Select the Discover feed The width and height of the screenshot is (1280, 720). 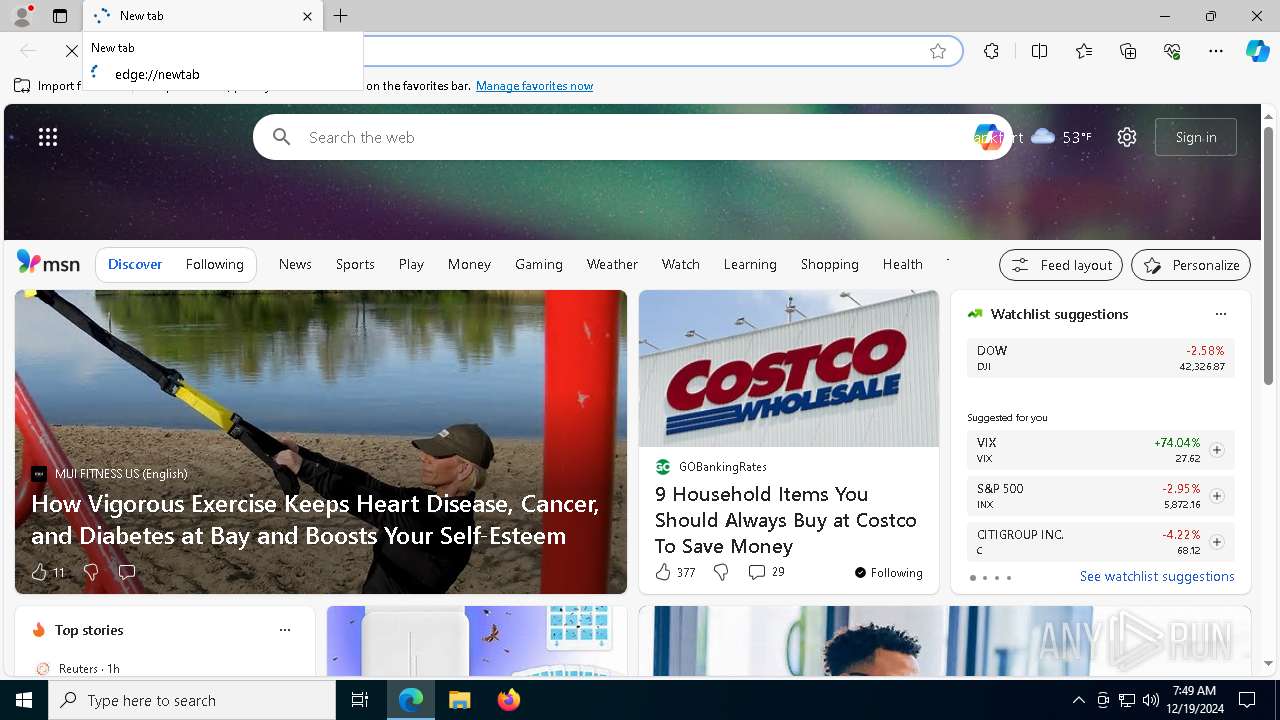[135, 264]
